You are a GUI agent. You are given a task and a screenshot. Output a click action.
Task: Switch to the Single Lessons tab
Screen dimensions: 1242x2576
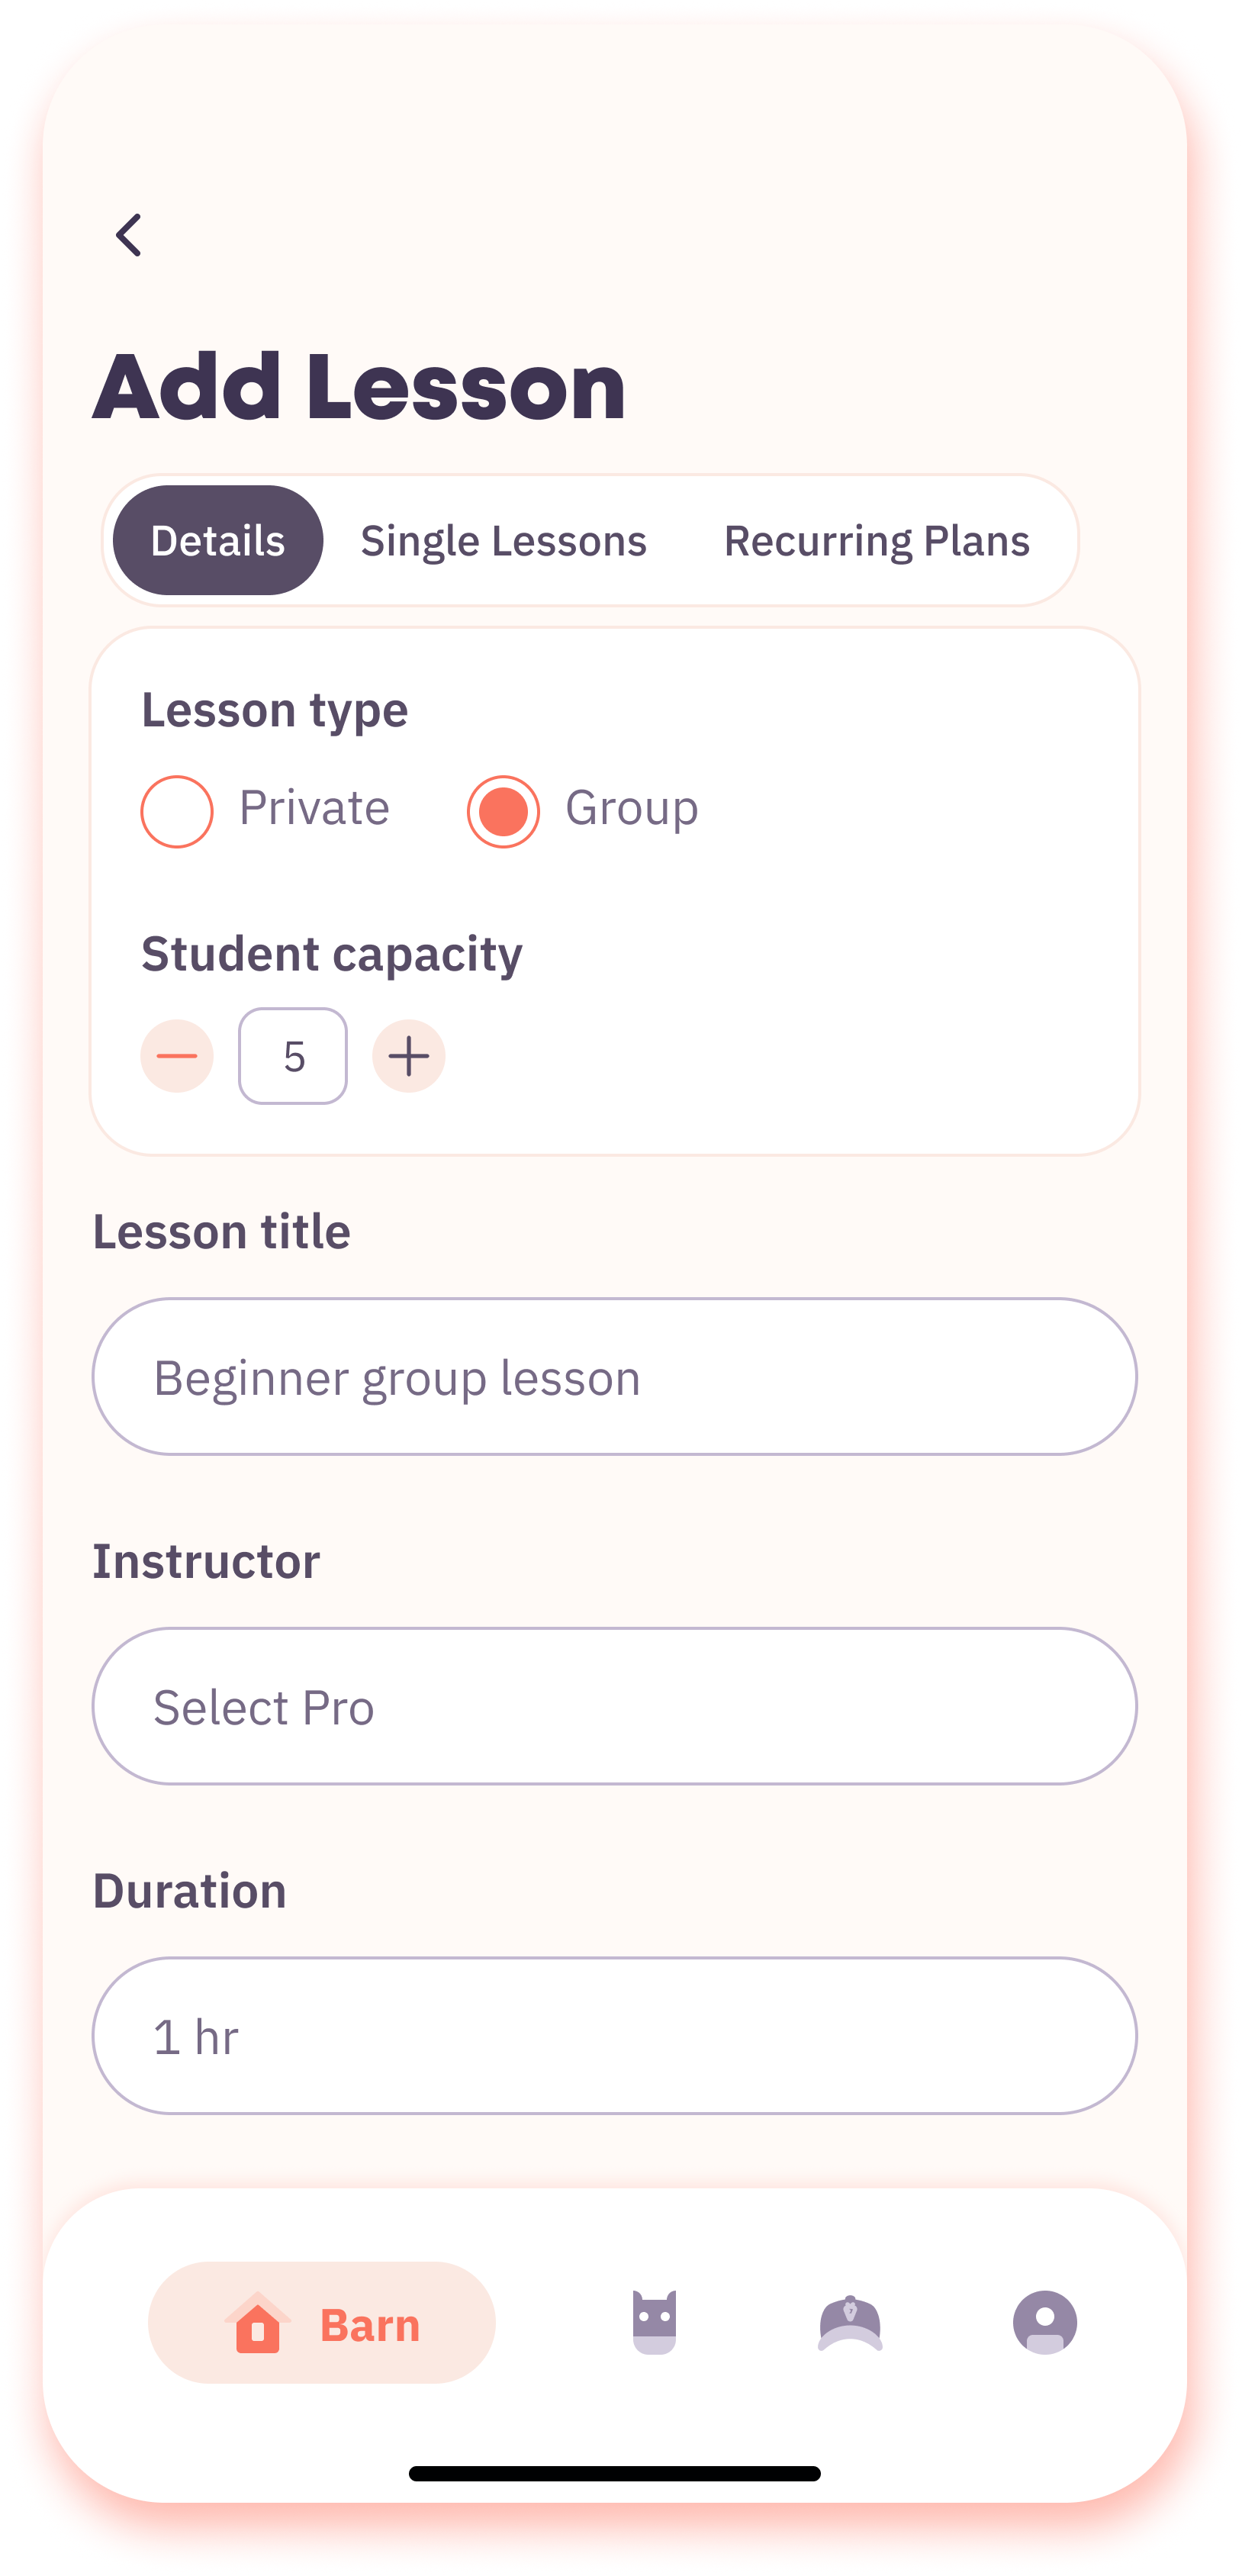(504, 541)
